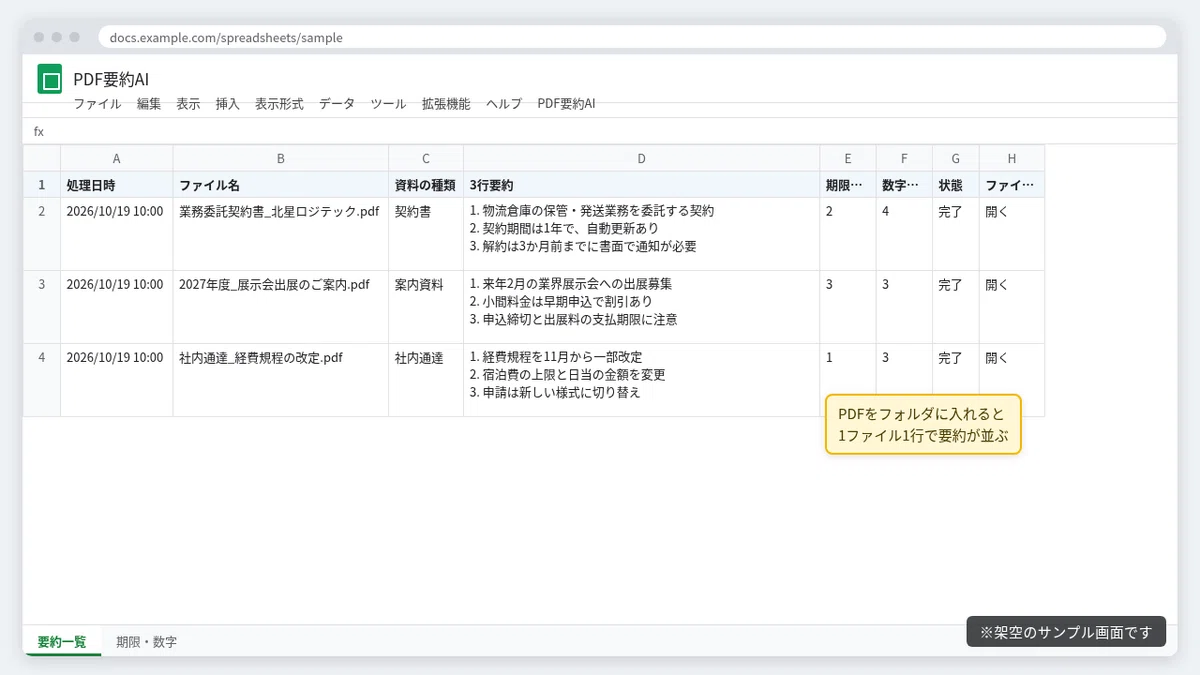Open the ツール menu
The width and height of the screenshot is (1200, 675).
388,104
